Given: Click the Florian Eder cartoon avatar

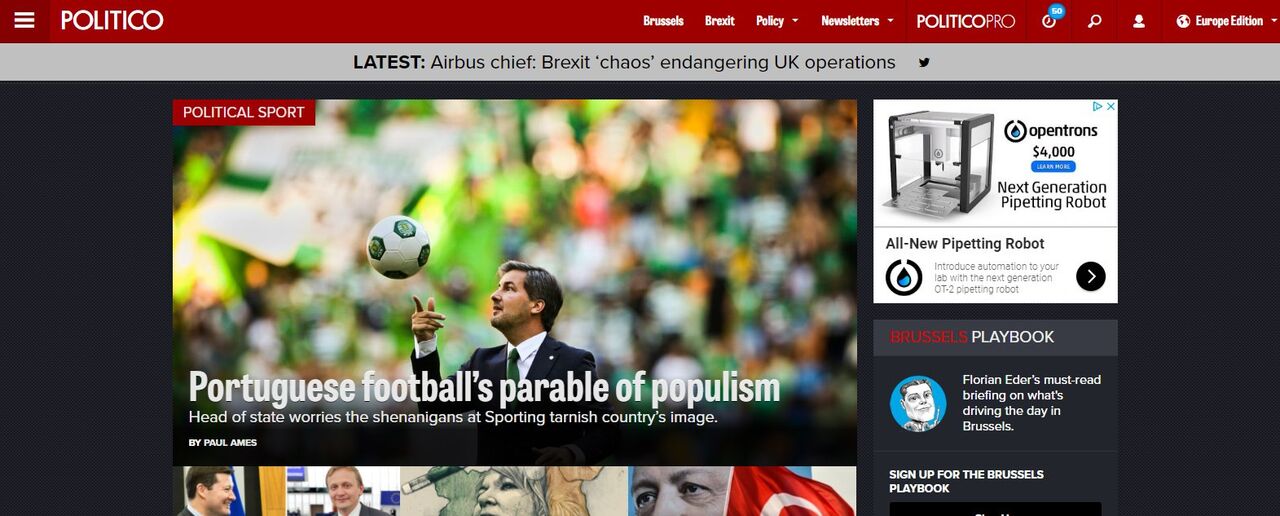Looking at the screenshot, I should 918,404.
